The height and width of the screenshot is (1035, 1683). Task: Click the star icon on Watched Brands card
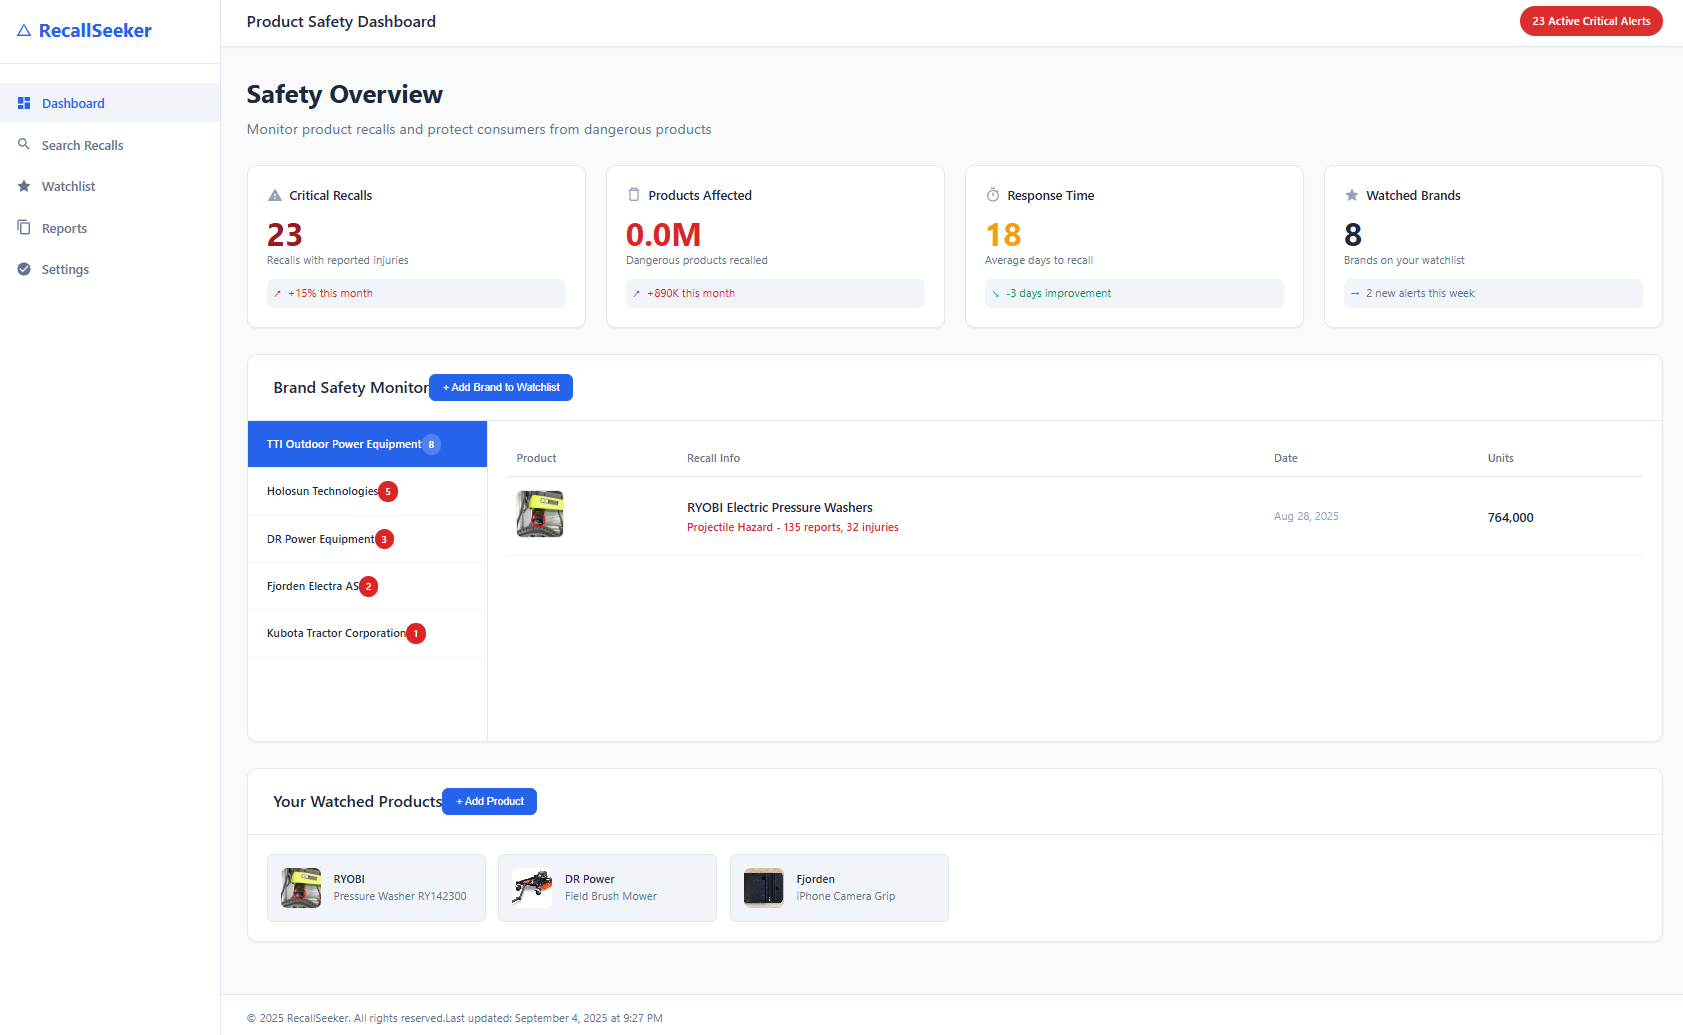pos(1351,194)
